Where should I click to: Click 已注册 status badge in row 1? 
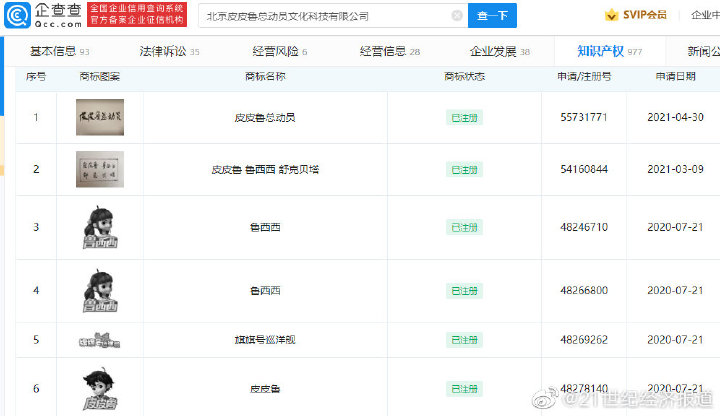point(464,118)
